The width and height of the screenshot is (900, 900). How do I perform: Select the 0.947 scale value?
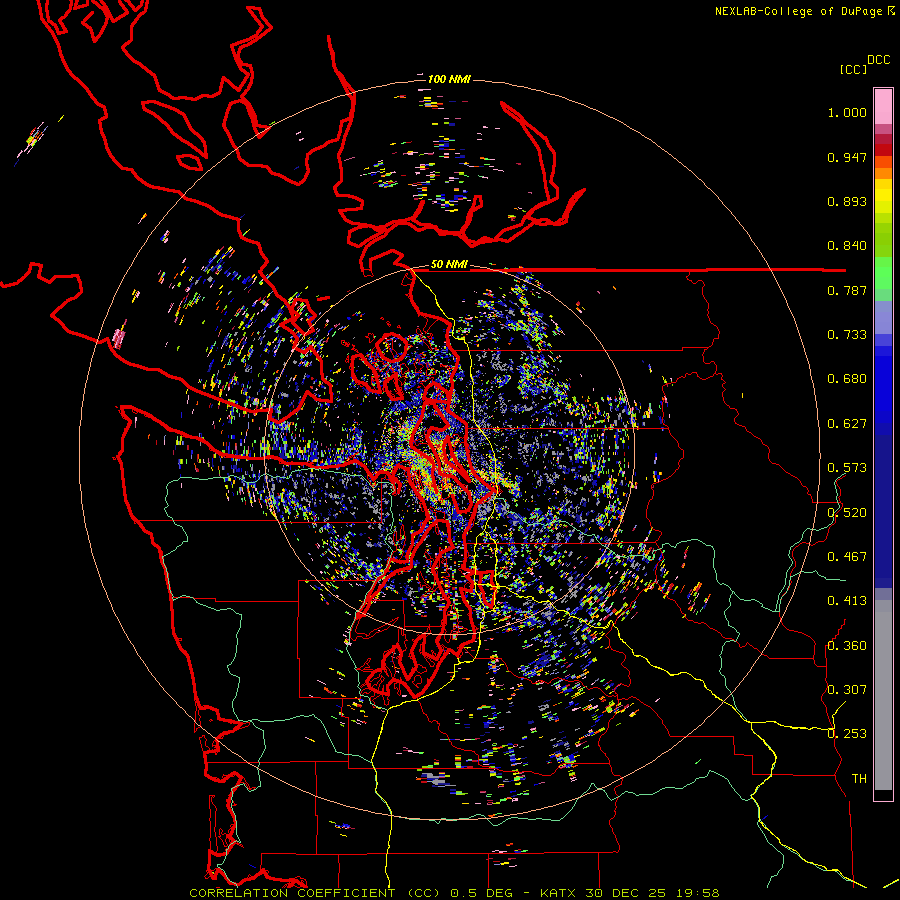coord(847,157)
